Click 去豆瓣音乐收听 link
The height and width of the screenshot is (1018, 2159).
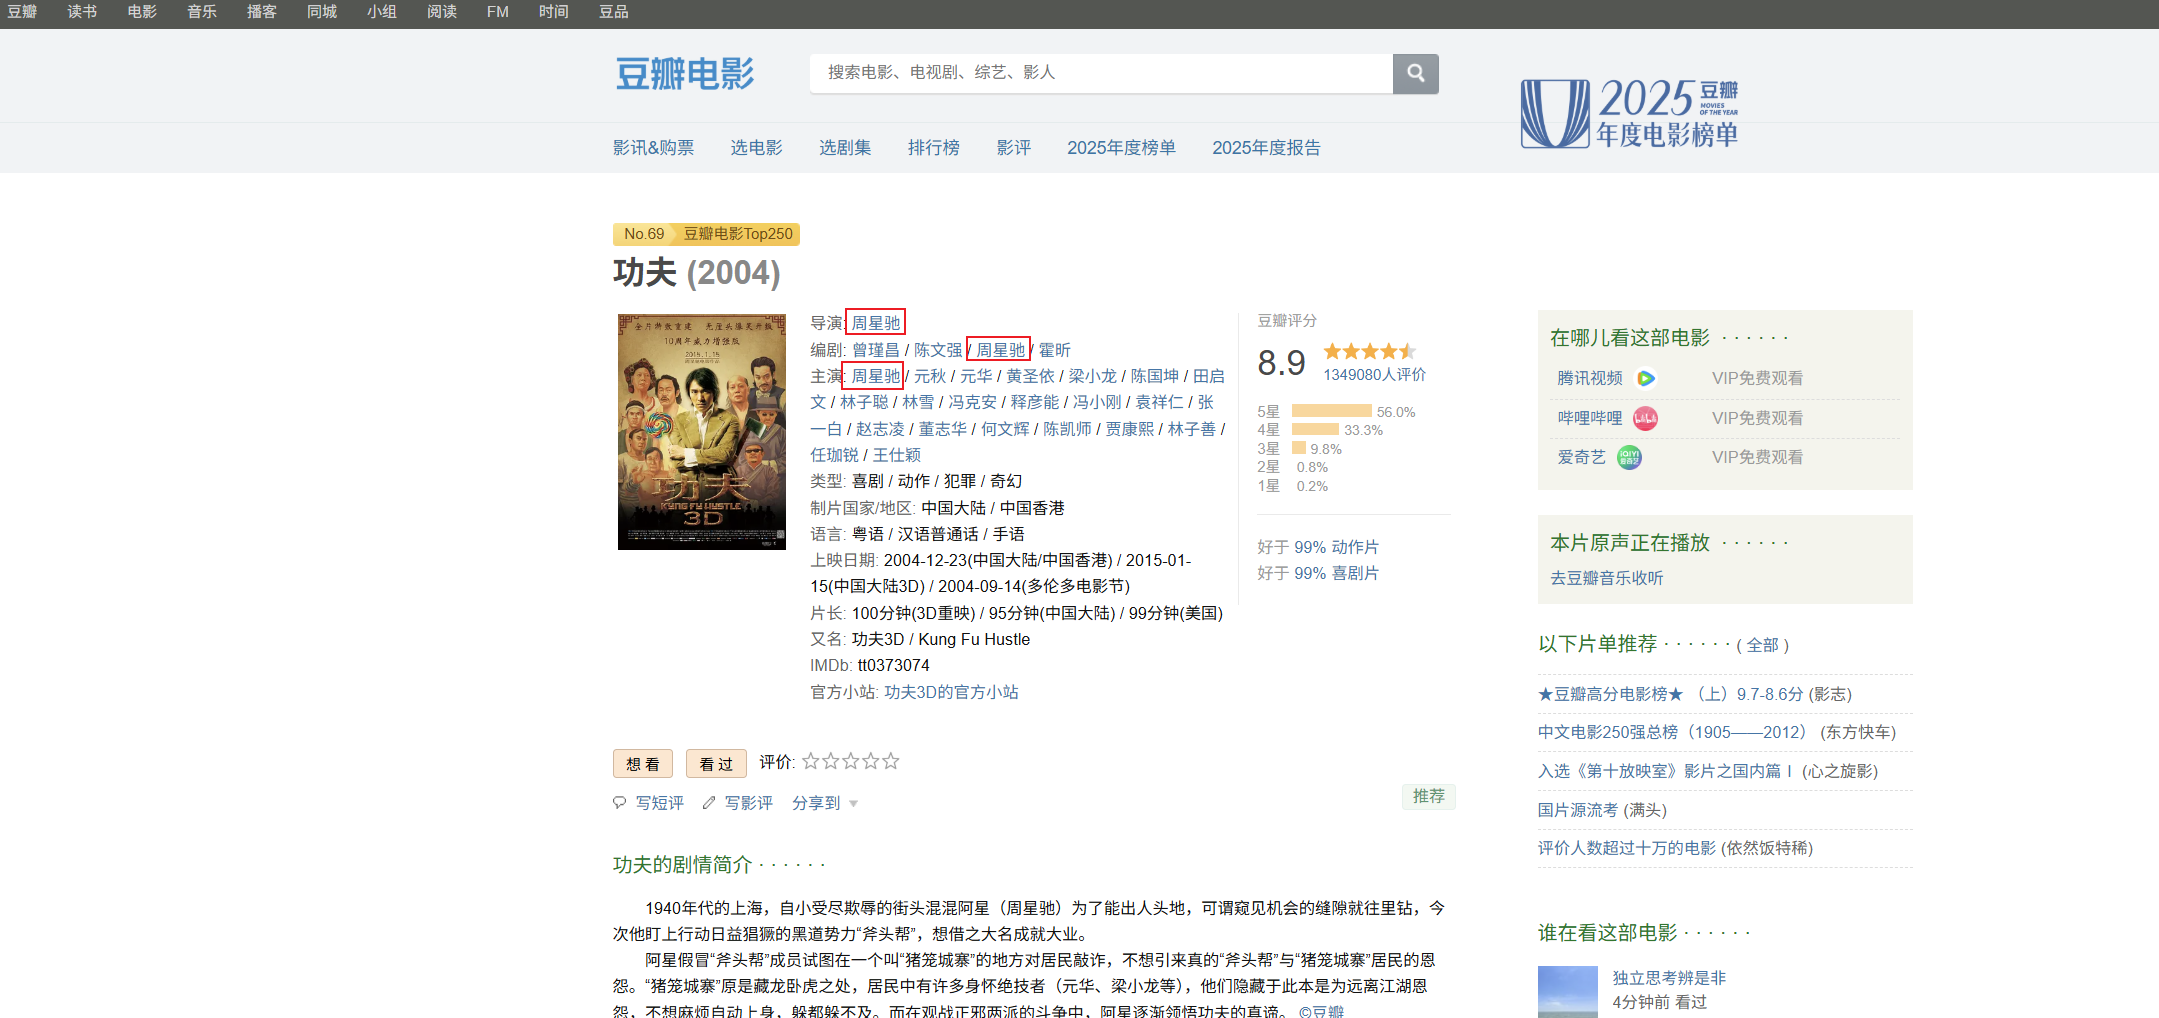point(1607,578)
